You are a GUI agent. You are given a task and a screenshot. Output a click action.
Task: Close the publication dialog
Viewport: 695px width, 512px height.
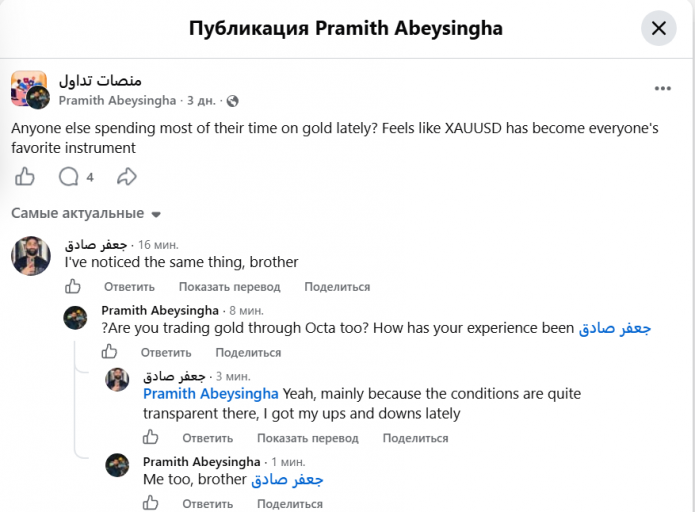coord(659,28)
